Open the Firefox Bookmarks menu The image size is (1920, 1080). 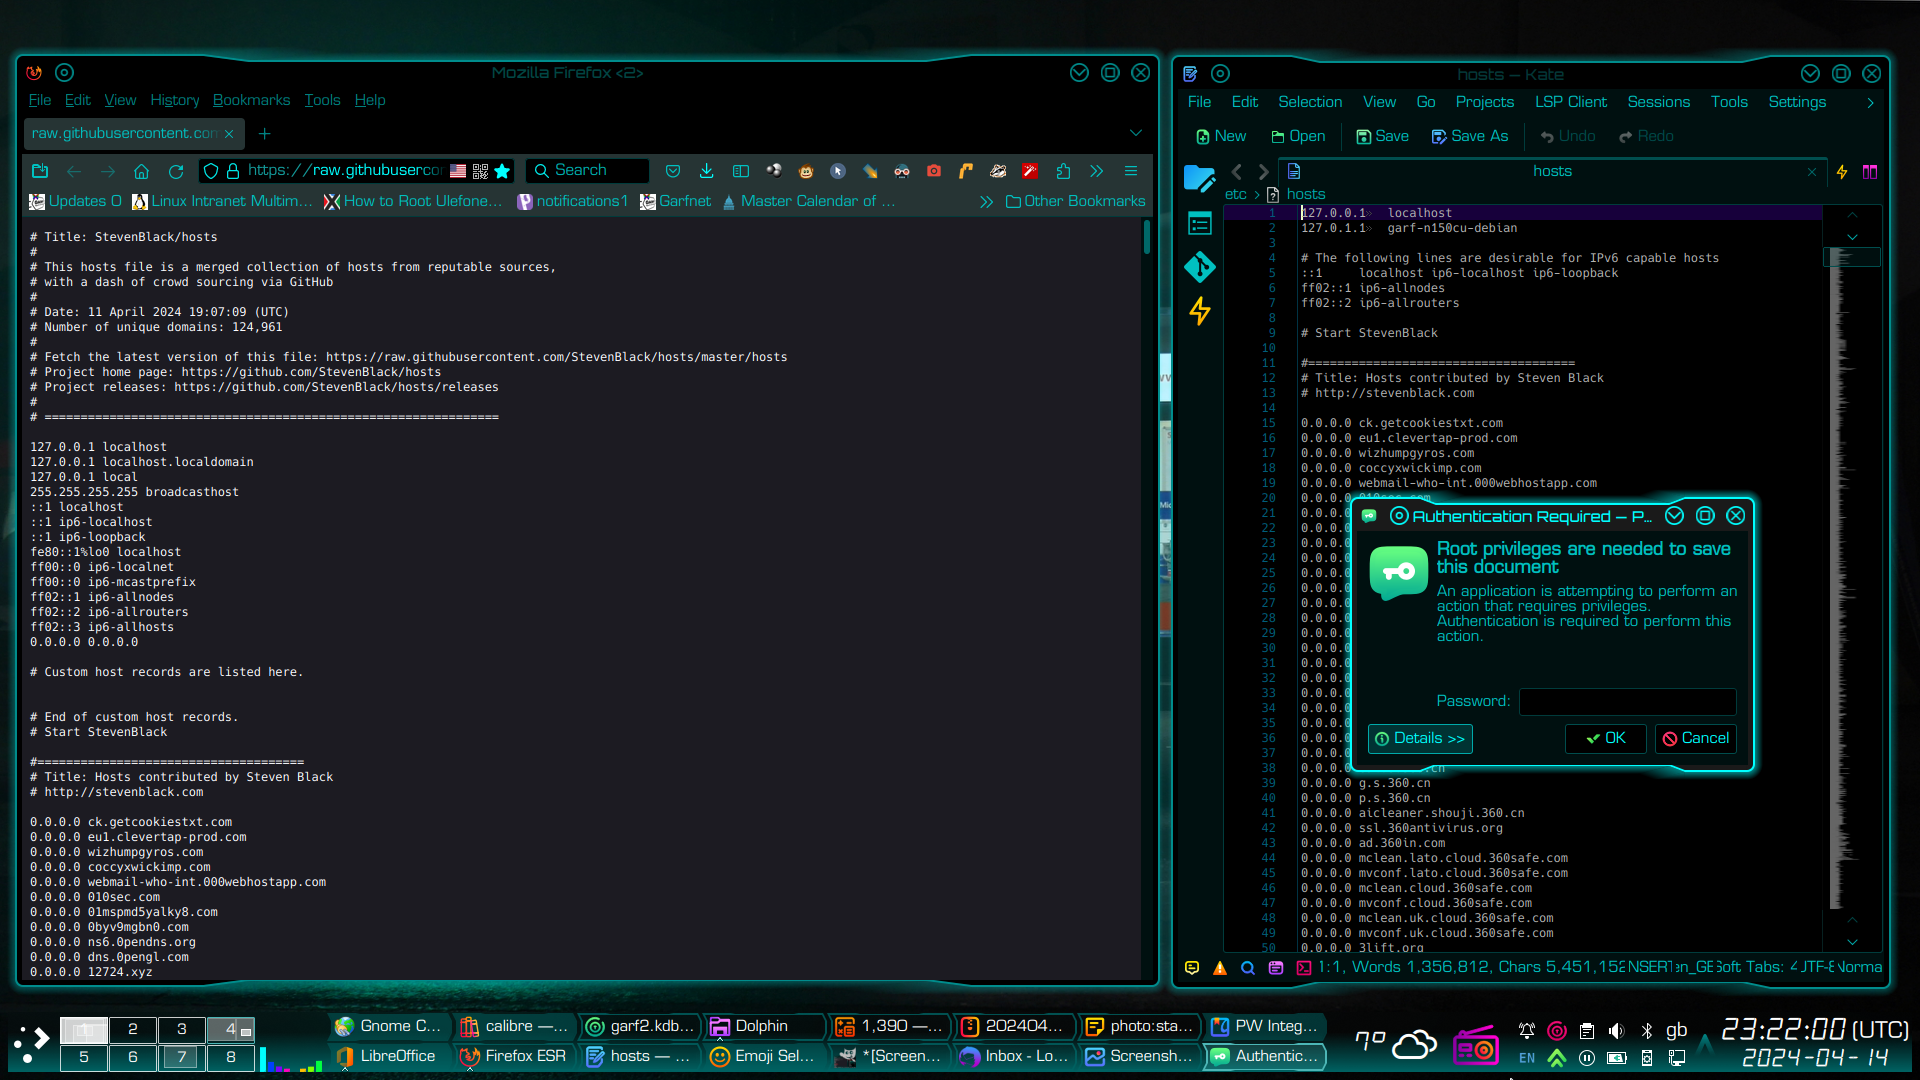(x=251, y=100)
